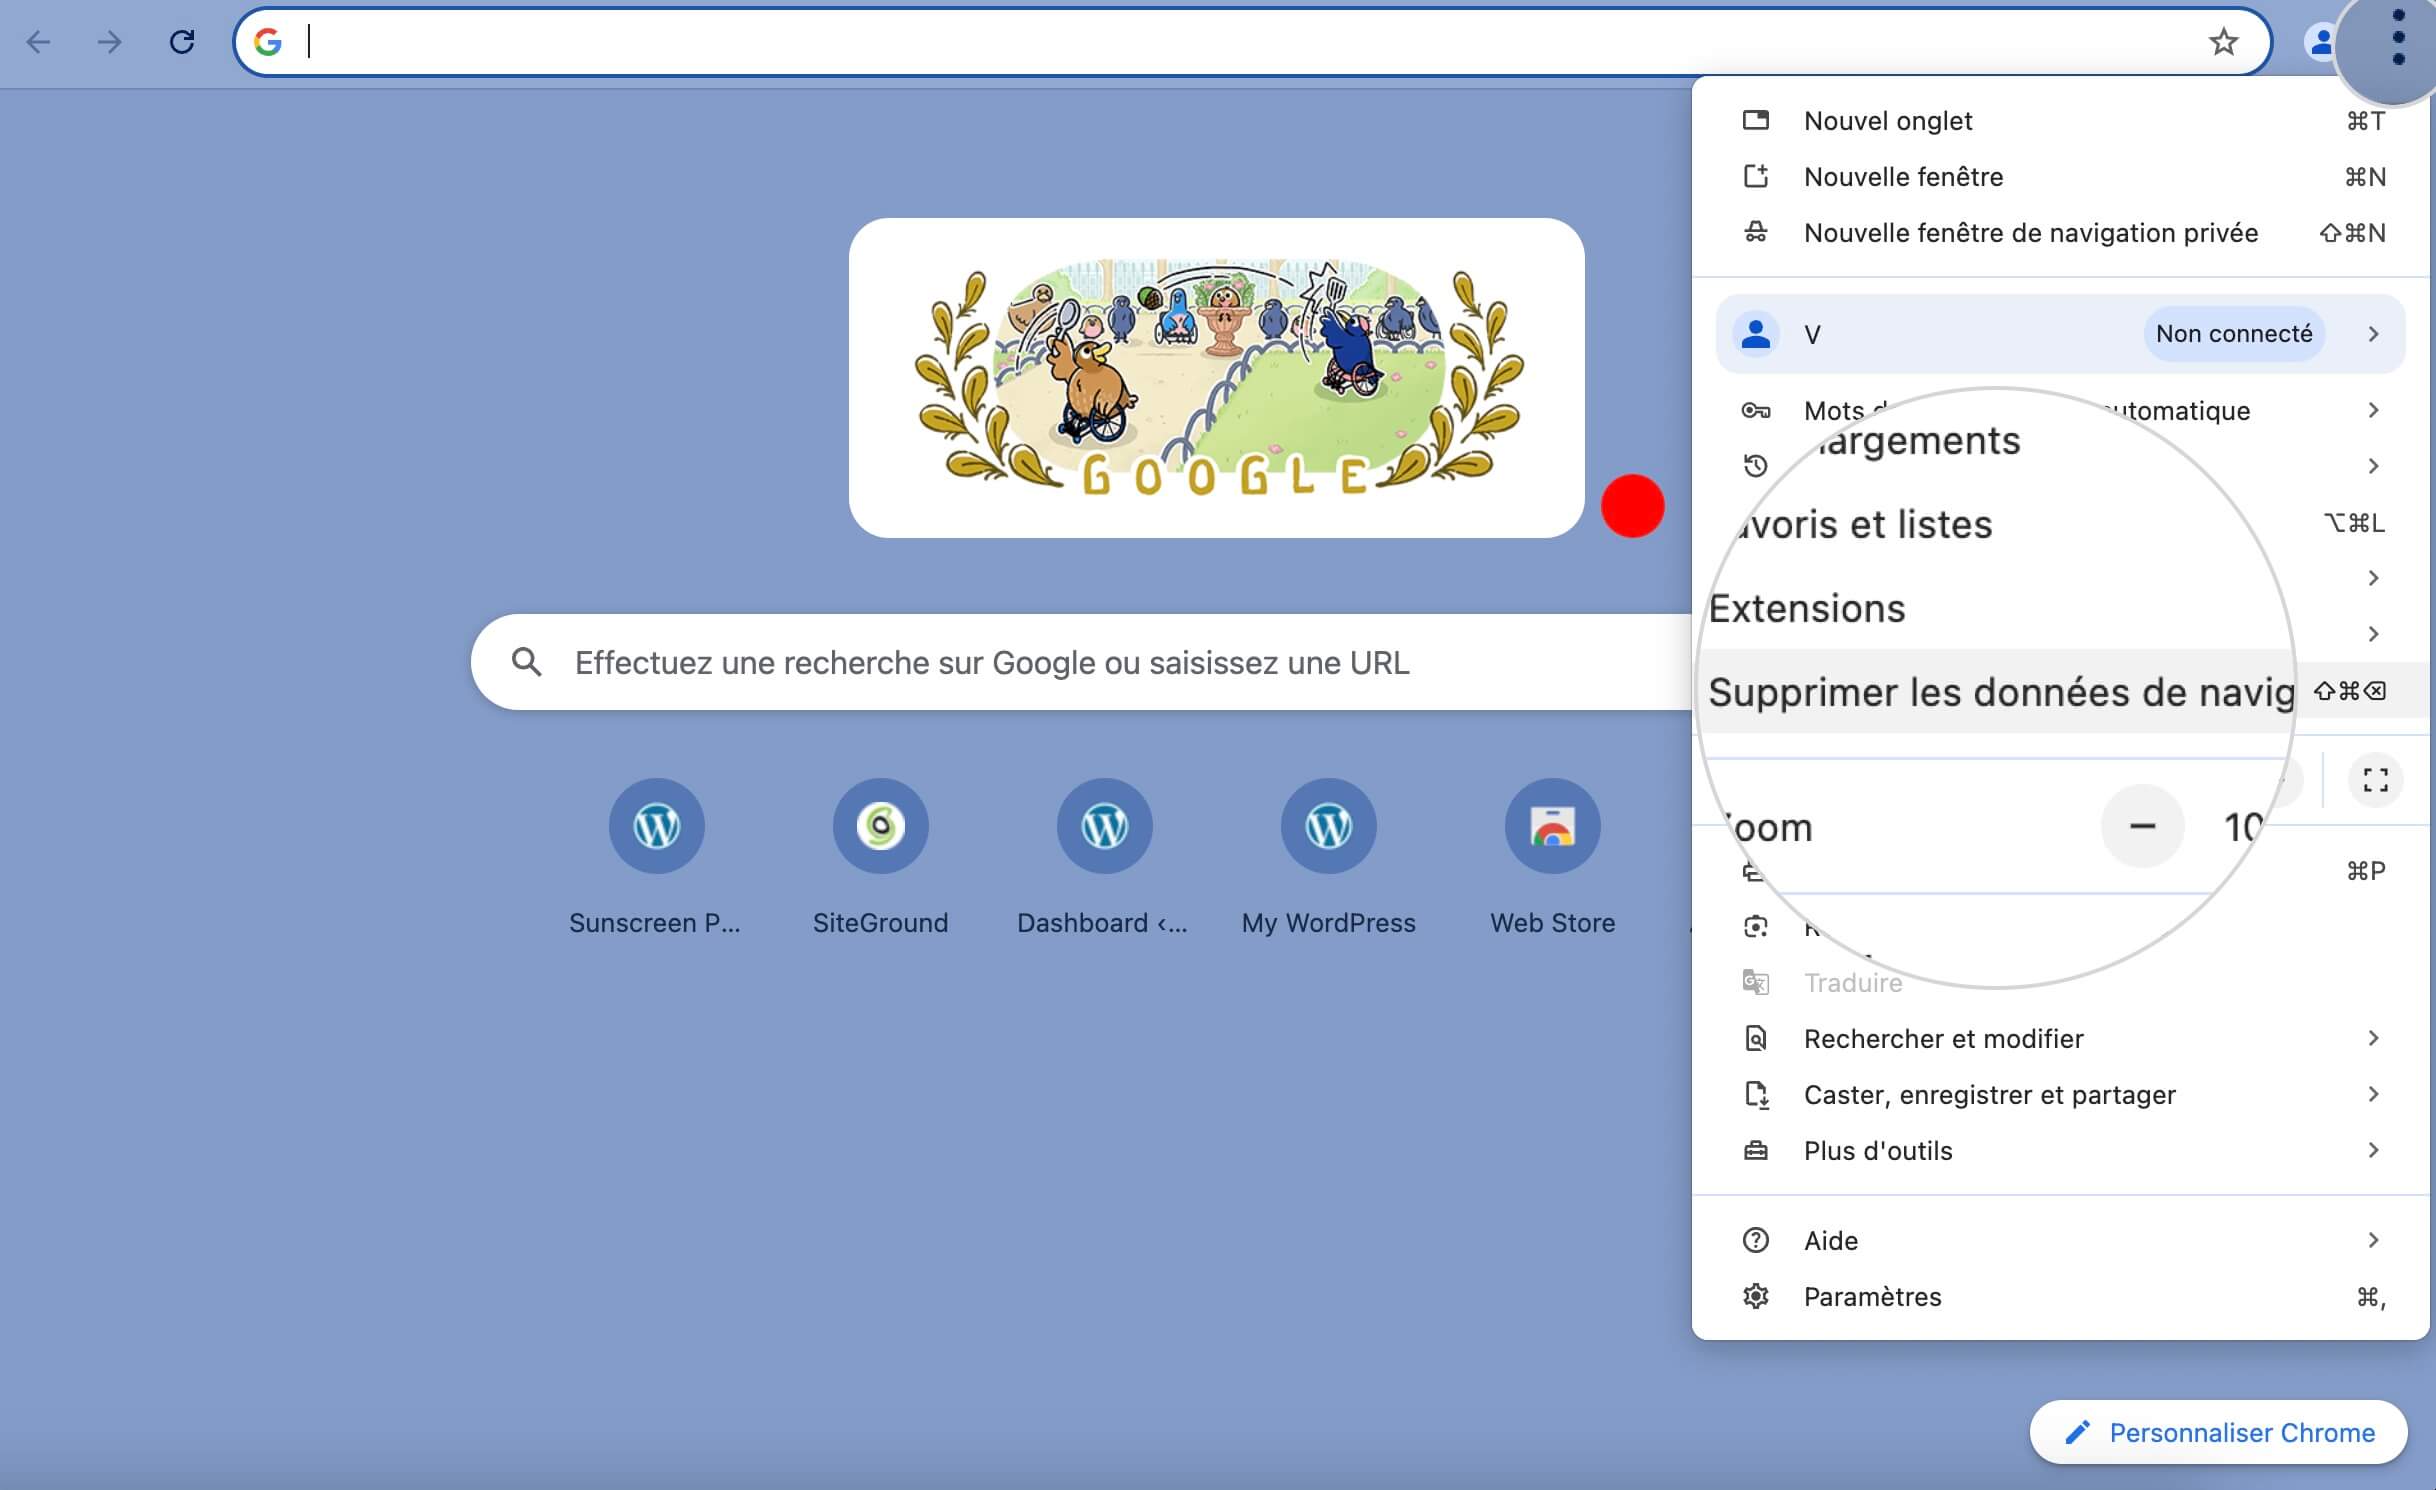Viewport: 2436px width, 1490px height.
Task: Click the new window icon beside Nouvelle fenêtre
Action: [x=1755, y=177]
